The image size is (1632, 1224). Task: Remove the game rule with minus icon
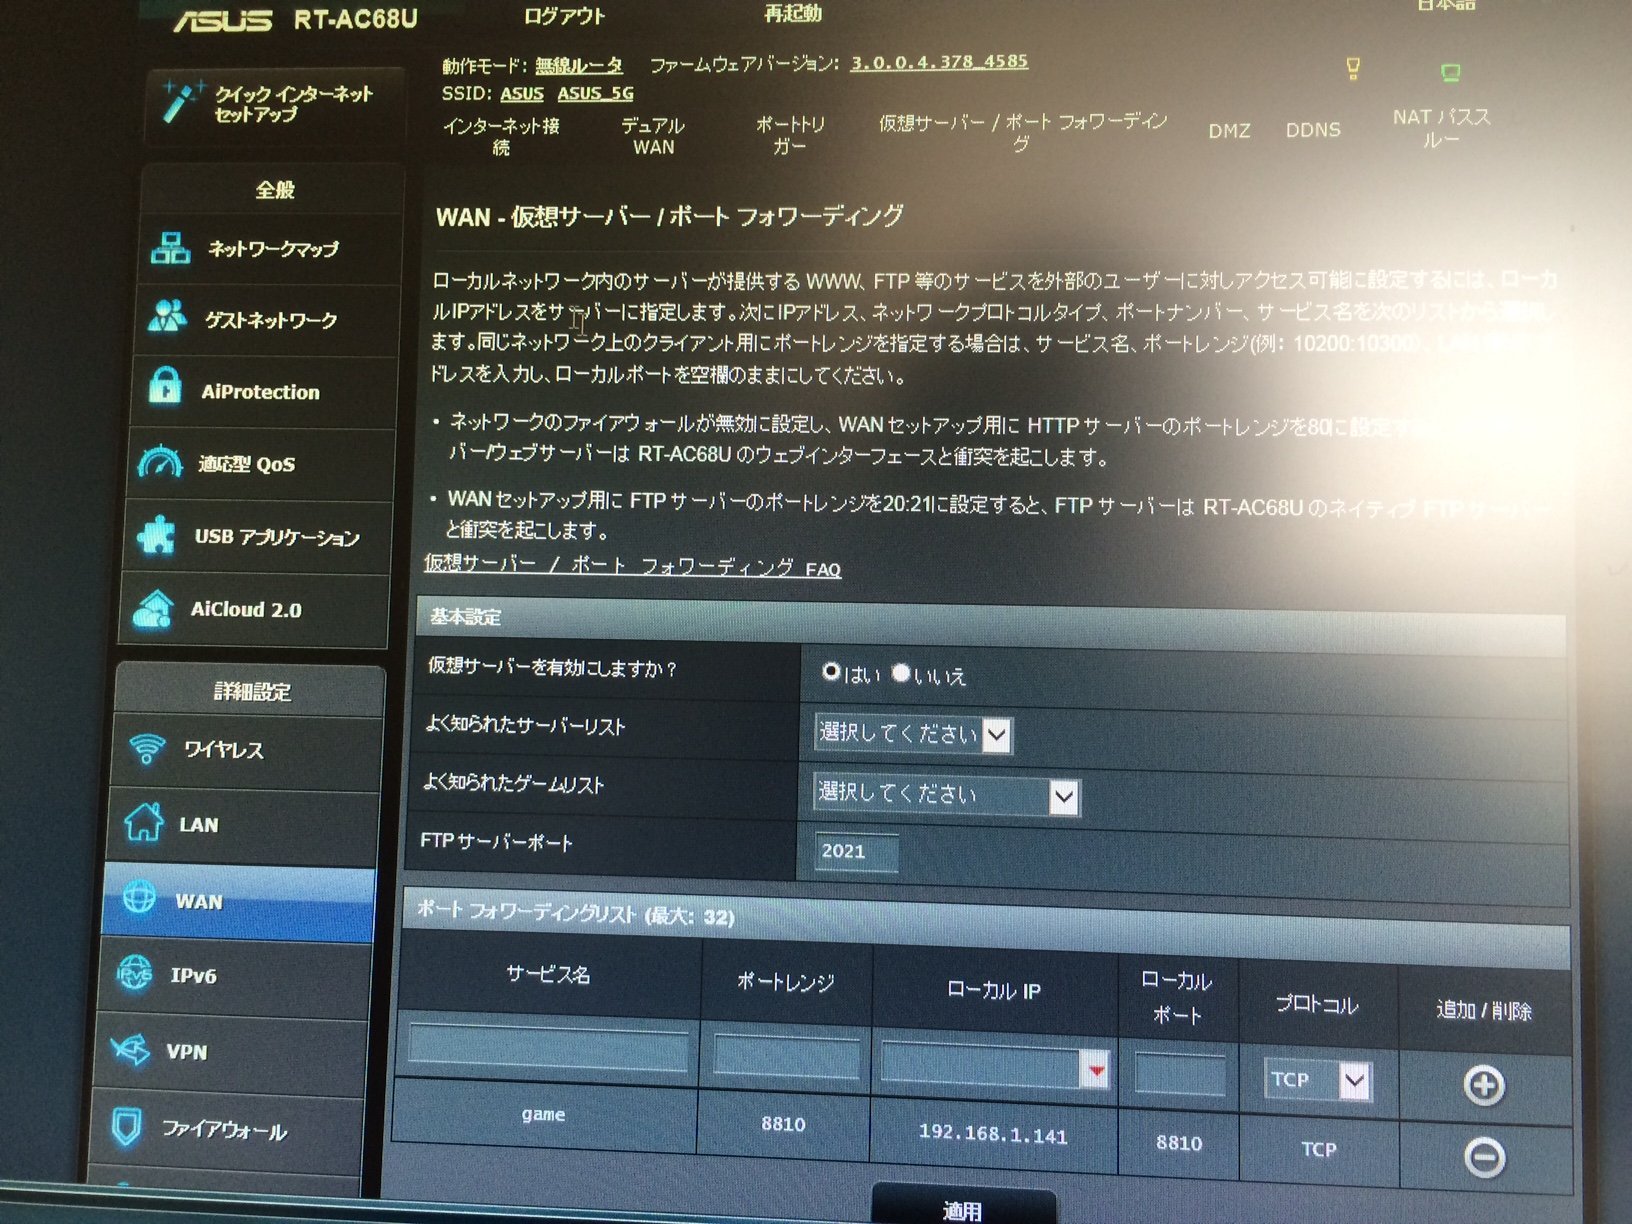[1484, 1157]
